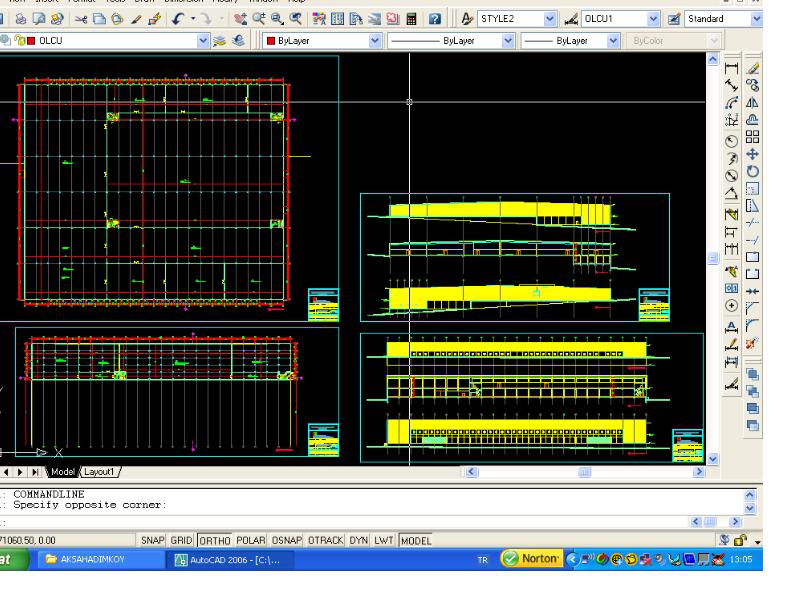Select the Model tab
This screenshot has height=600, width=800.
(63, 472)
